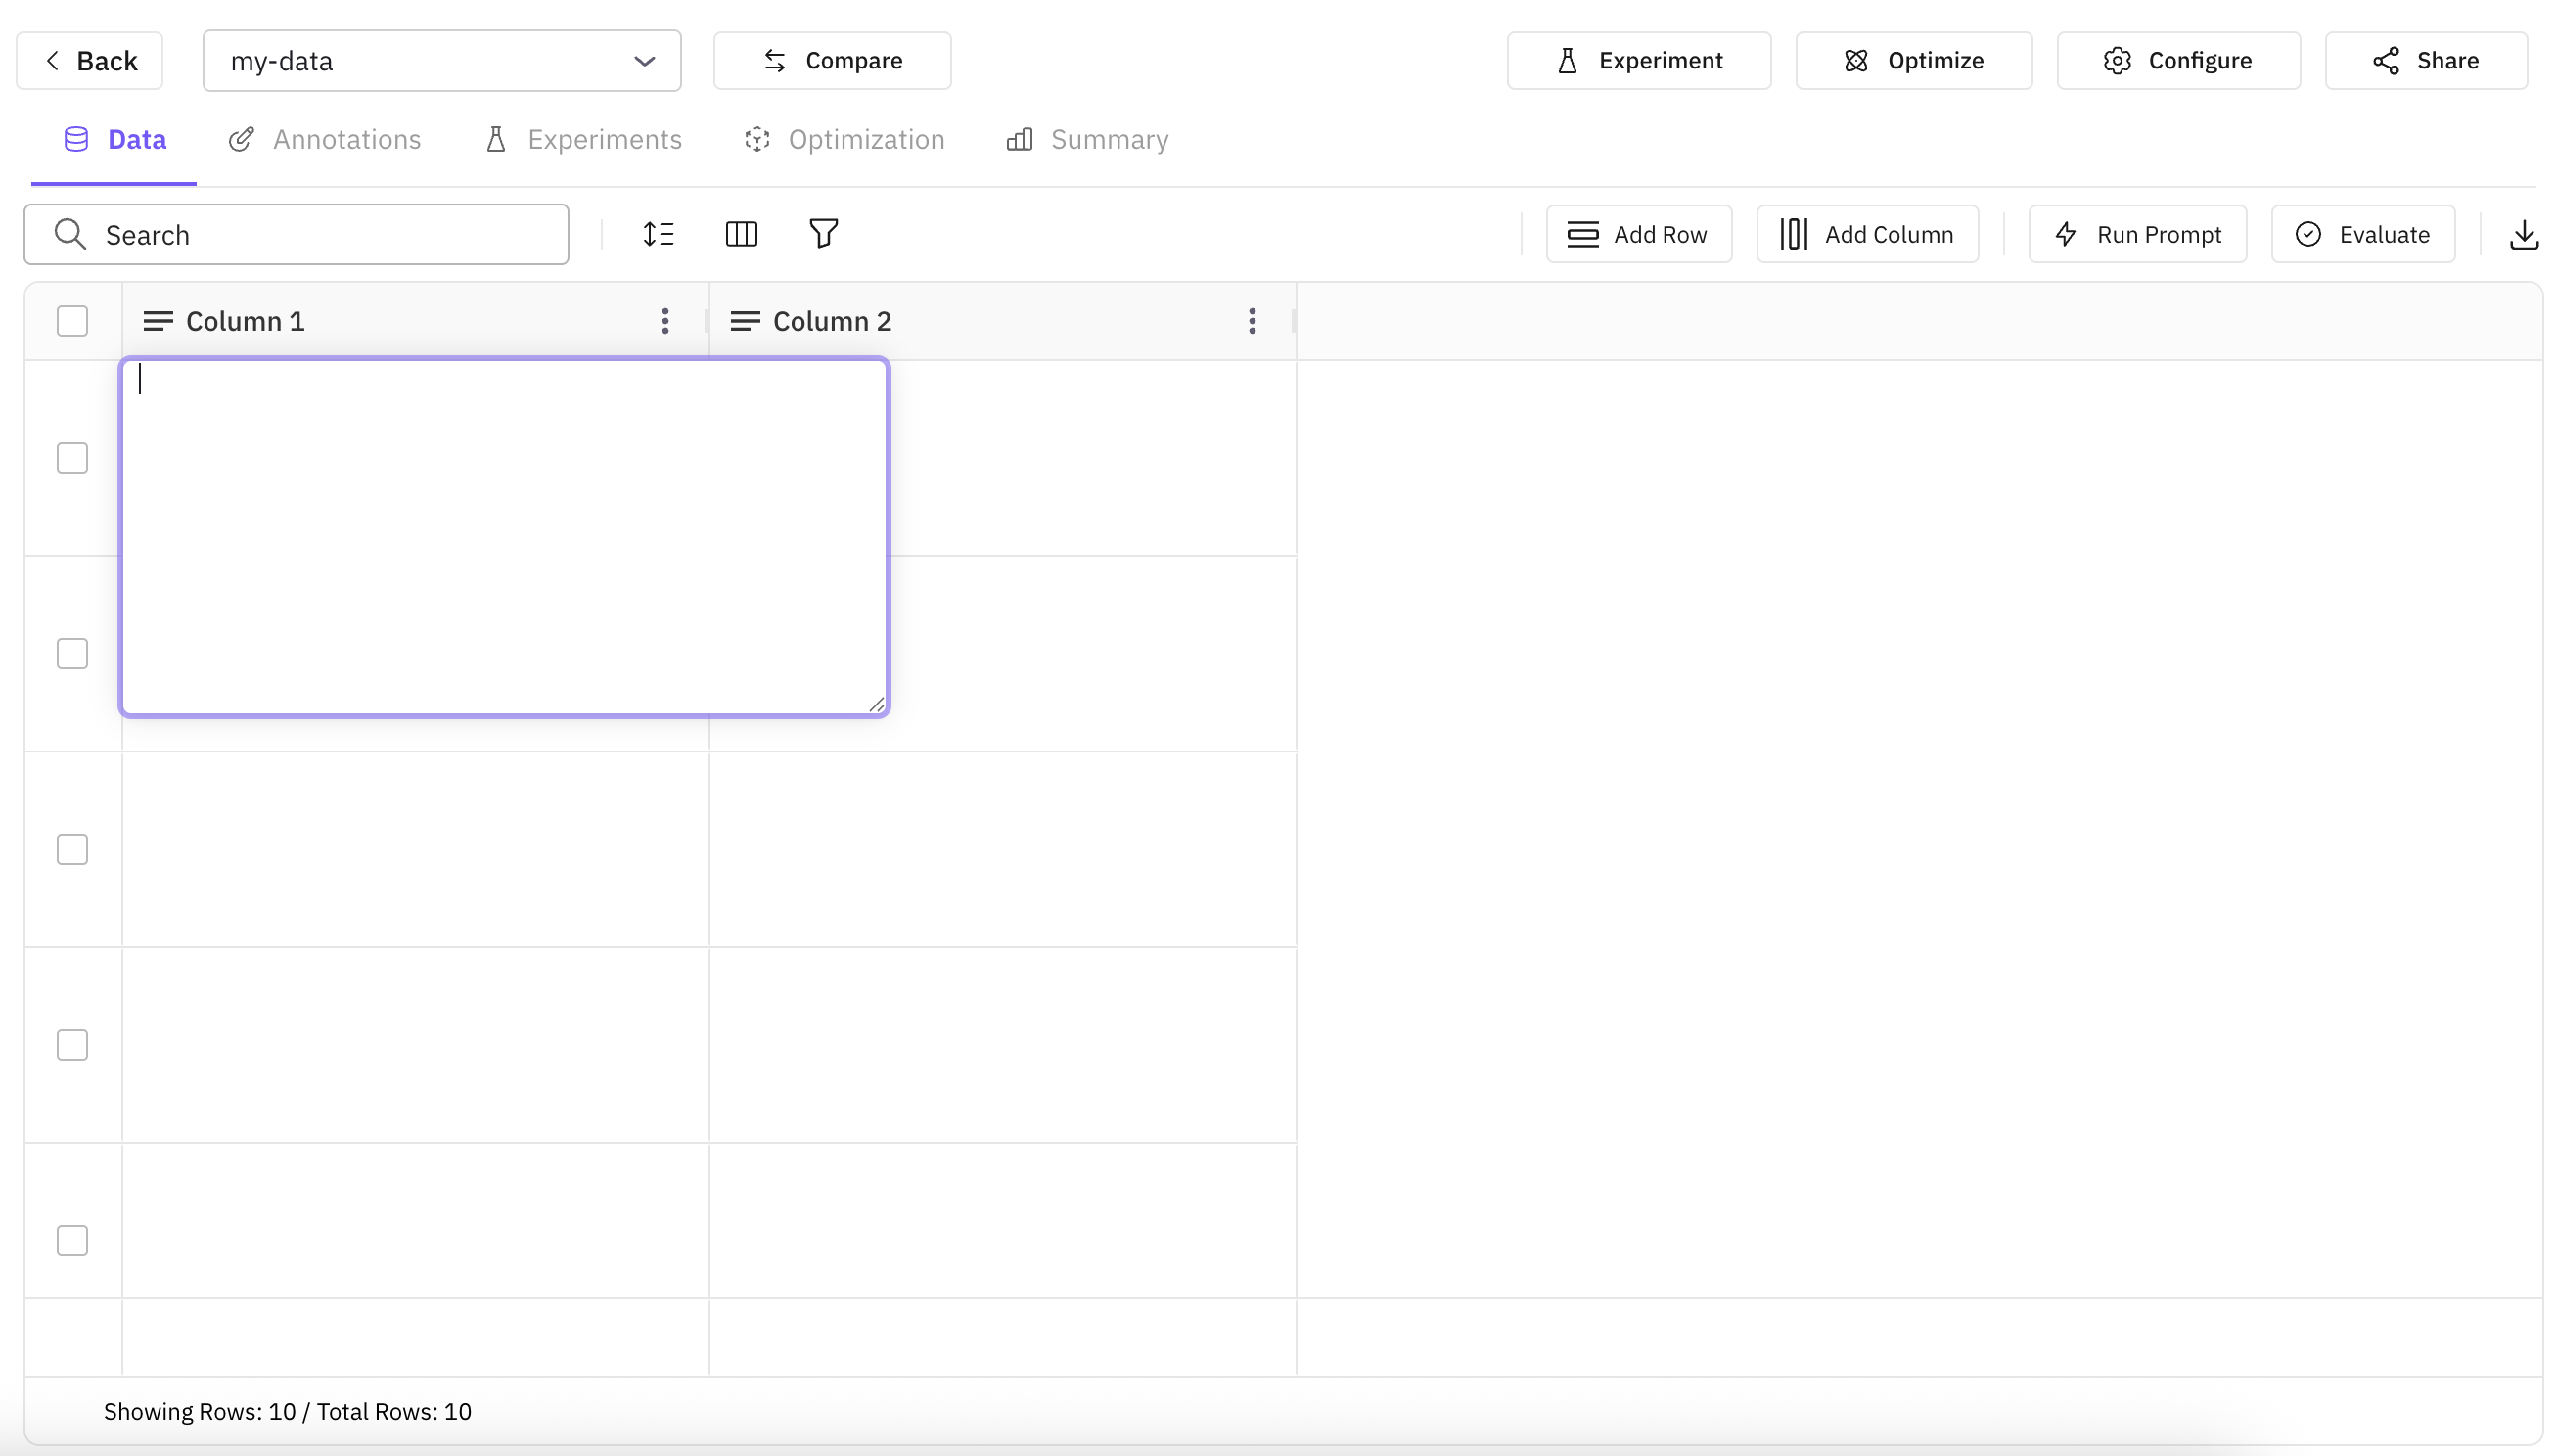
Task: Click the Configure gear icon
Action: point(2117,60)
